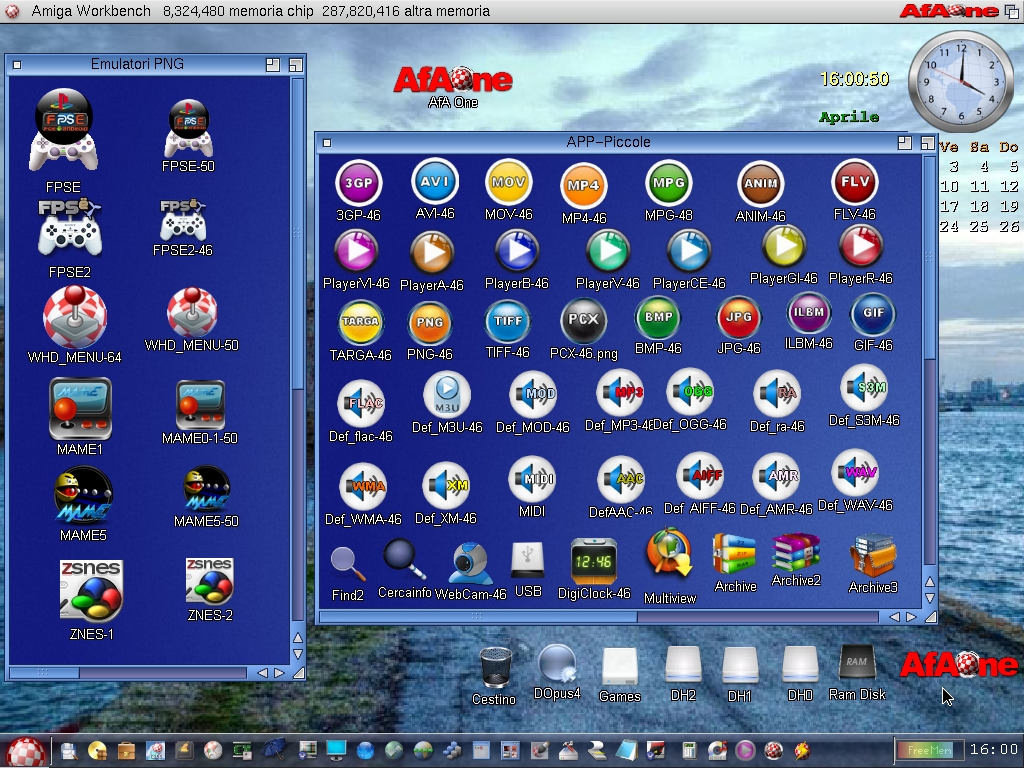
Task: Select the Def_MP3-46 speaker icon
Action: pos(619,394)
